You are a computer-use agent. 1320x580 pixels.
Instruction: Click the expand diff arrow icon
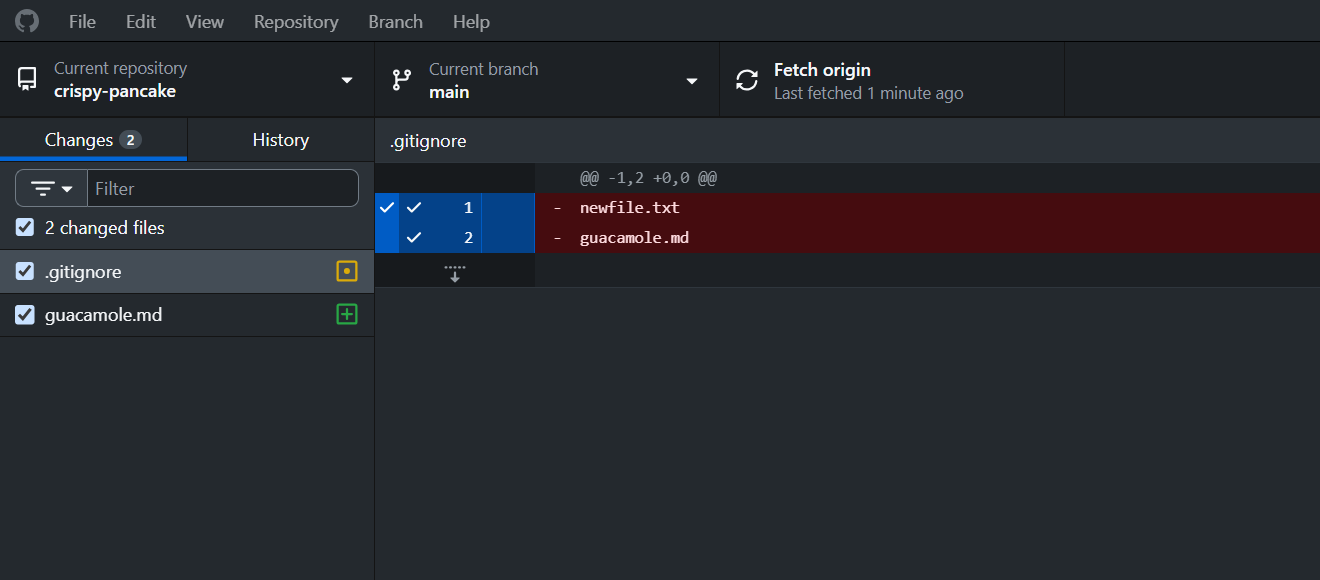[455, 273]
